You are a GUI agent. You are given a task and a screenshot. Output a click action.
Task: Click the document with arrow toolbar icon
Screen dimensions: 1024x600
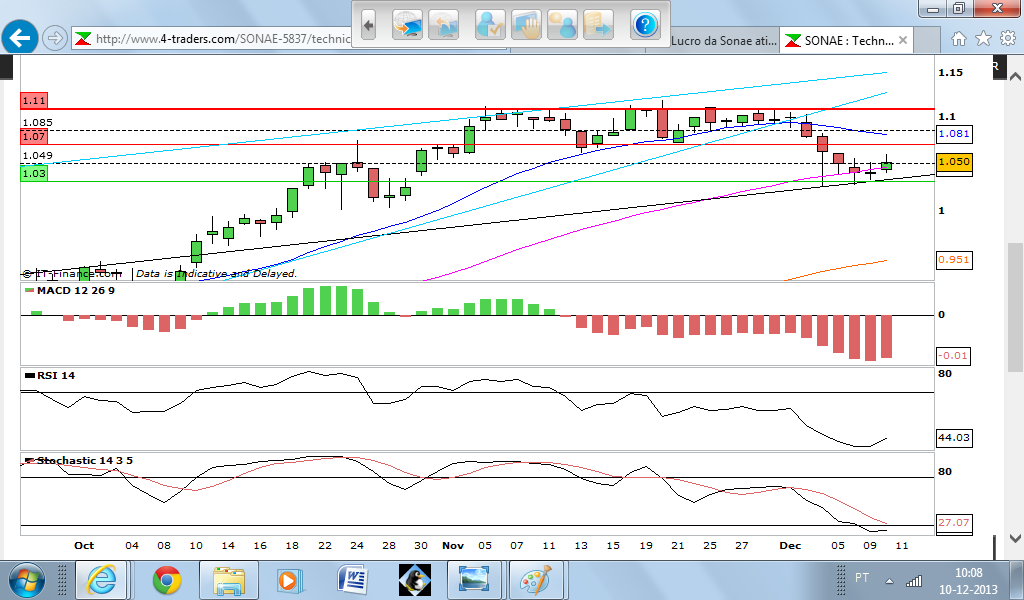point(598,24)
